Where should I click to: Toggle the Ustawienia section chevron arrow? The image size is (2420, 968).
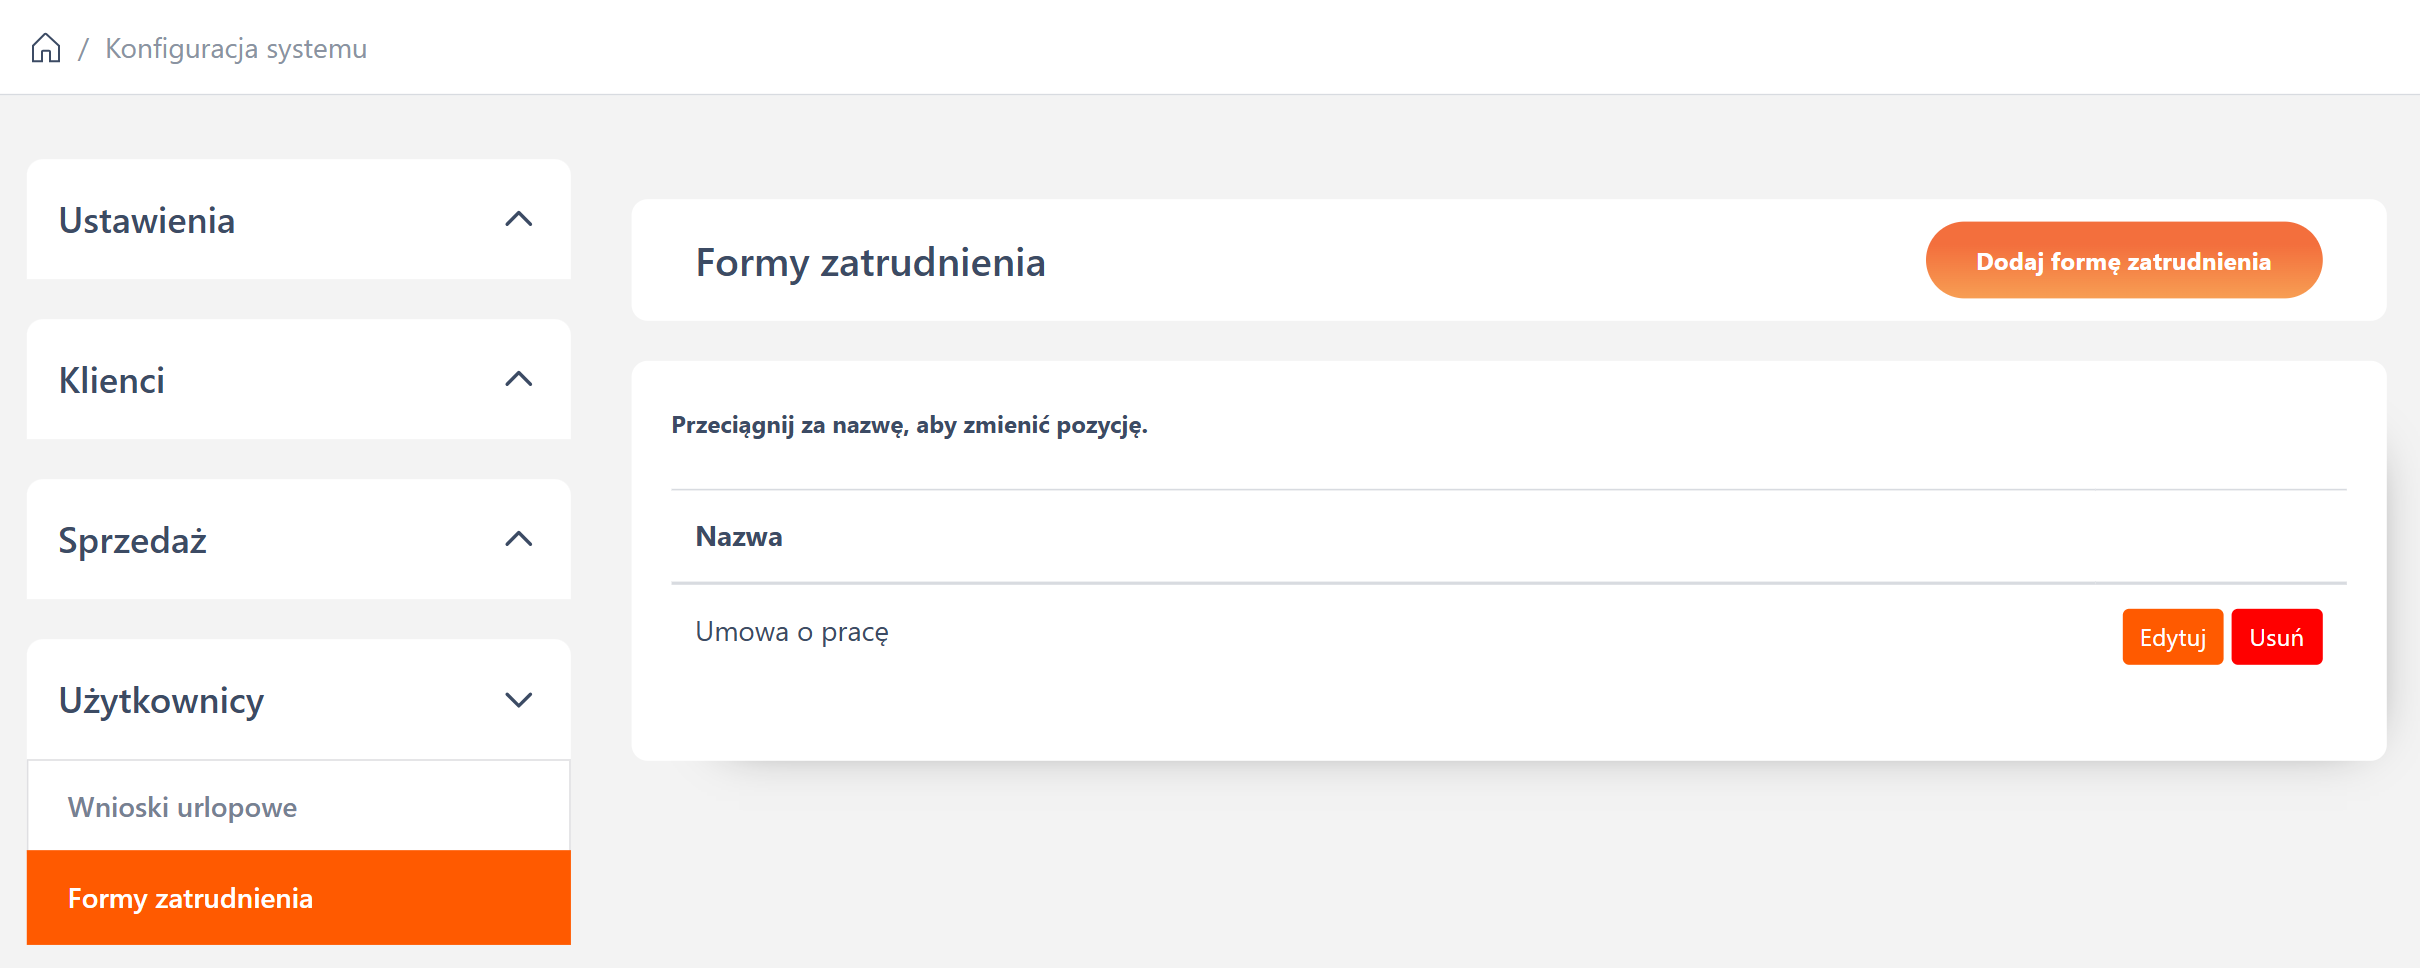coord(518,219)
